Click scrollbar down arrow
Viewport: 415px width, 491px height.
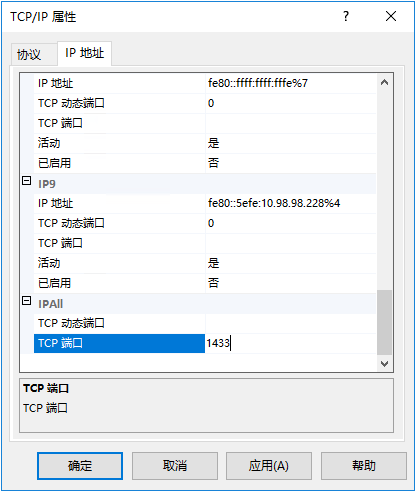click(384, 363)
